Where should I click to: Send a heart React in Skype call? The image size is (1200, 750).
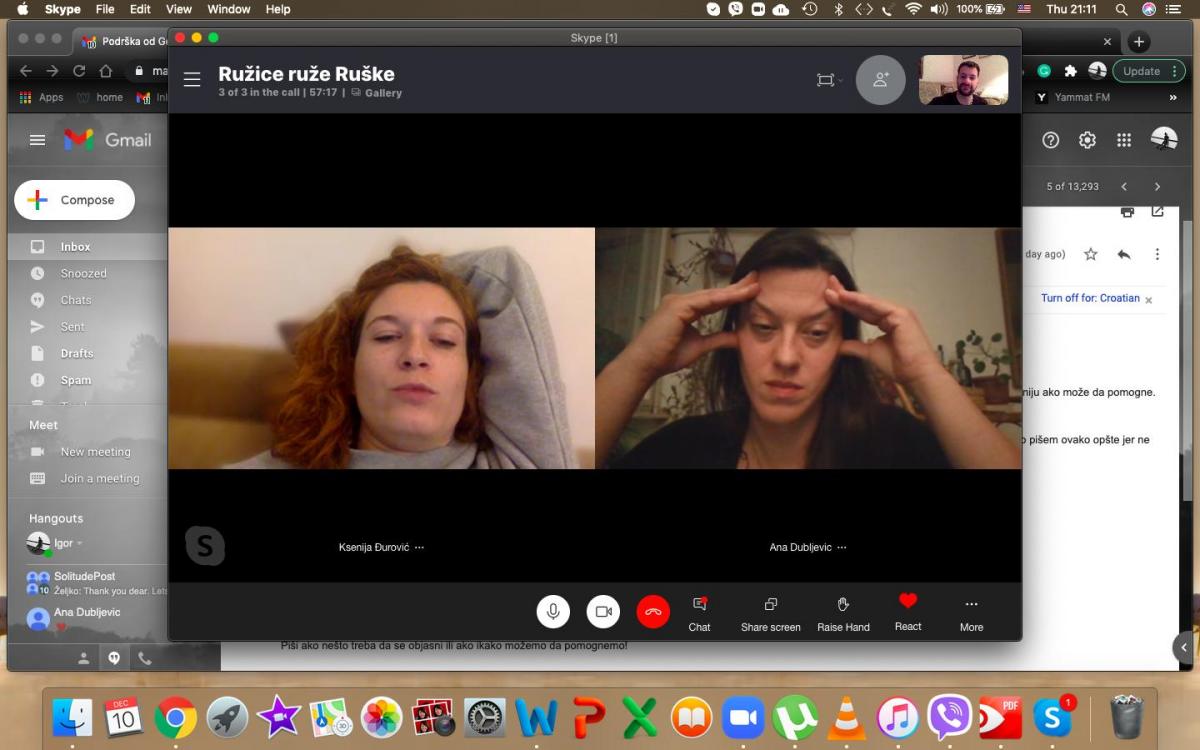908,612
